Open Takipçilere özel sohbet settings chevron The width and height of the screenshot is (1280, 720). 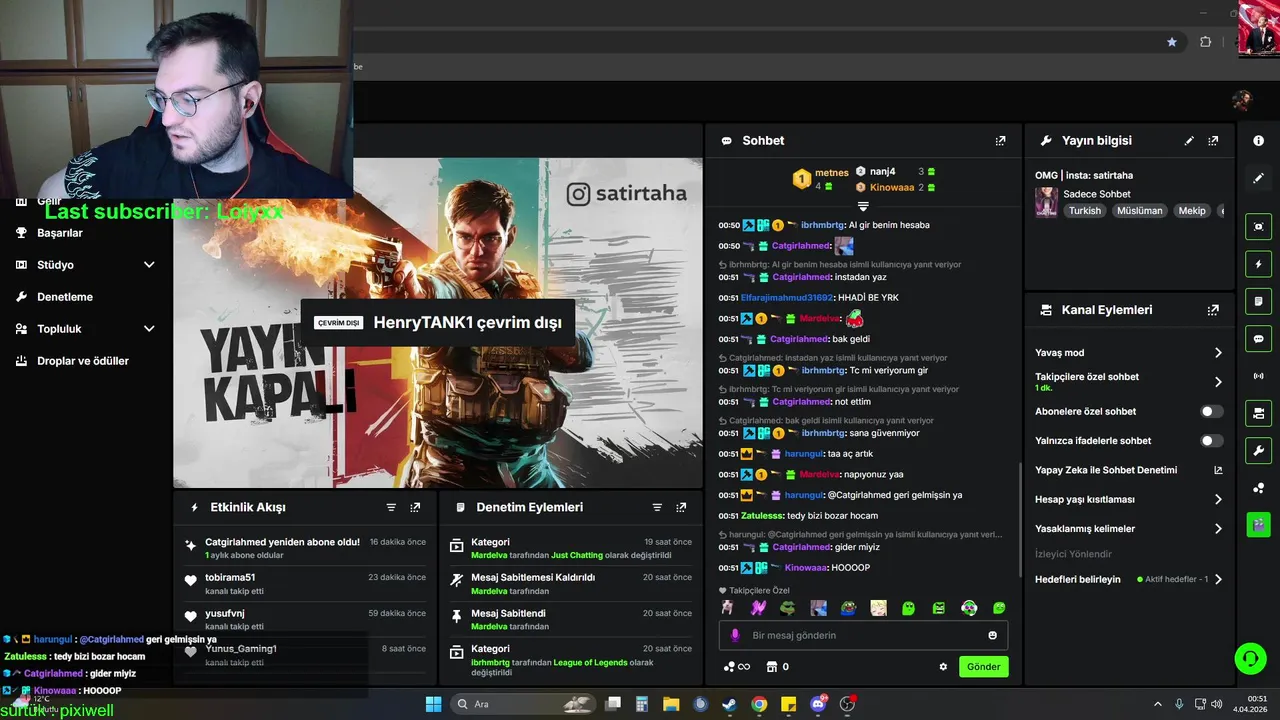pyautogui.click(x=1218, y=382)
